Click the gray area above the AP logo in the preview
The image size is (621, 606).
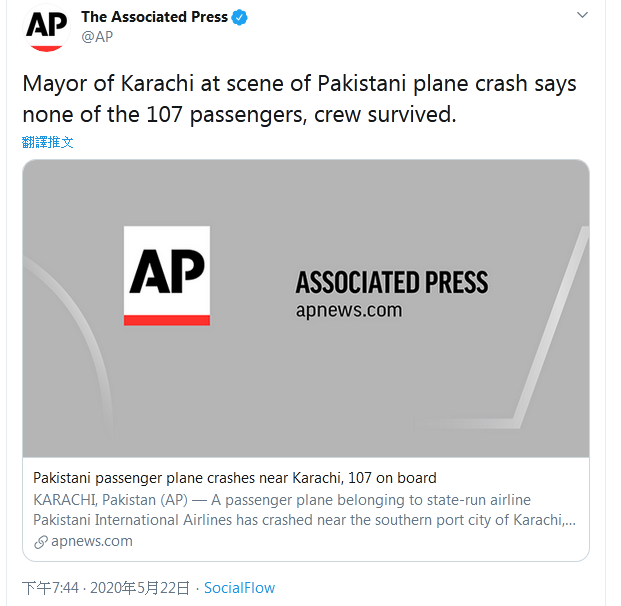167,195
